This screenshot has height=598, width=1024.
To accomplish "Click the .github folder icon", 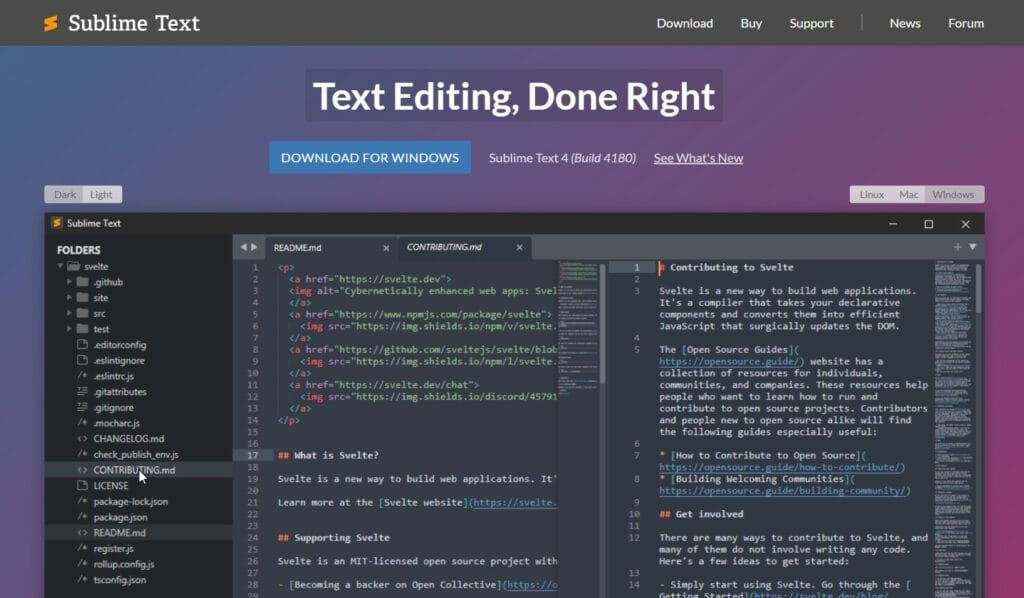I will coord(82,281).
